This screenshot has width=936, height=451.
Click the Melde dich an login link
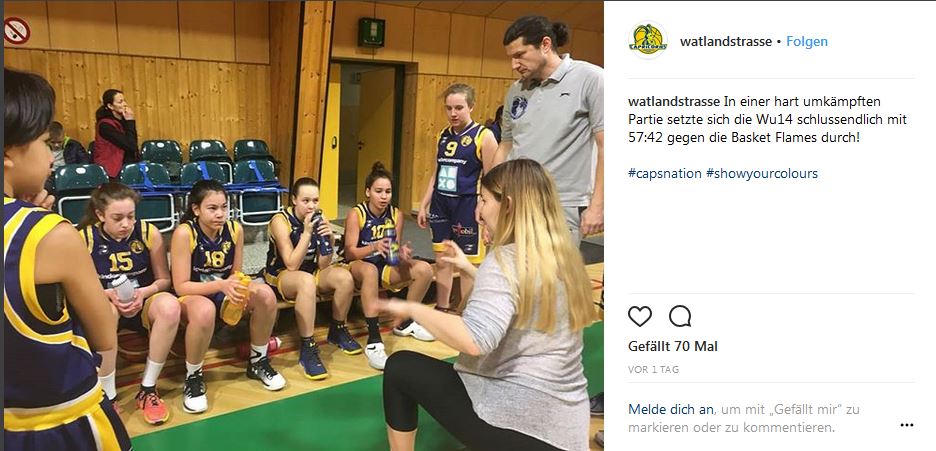(x=670, y=410)
